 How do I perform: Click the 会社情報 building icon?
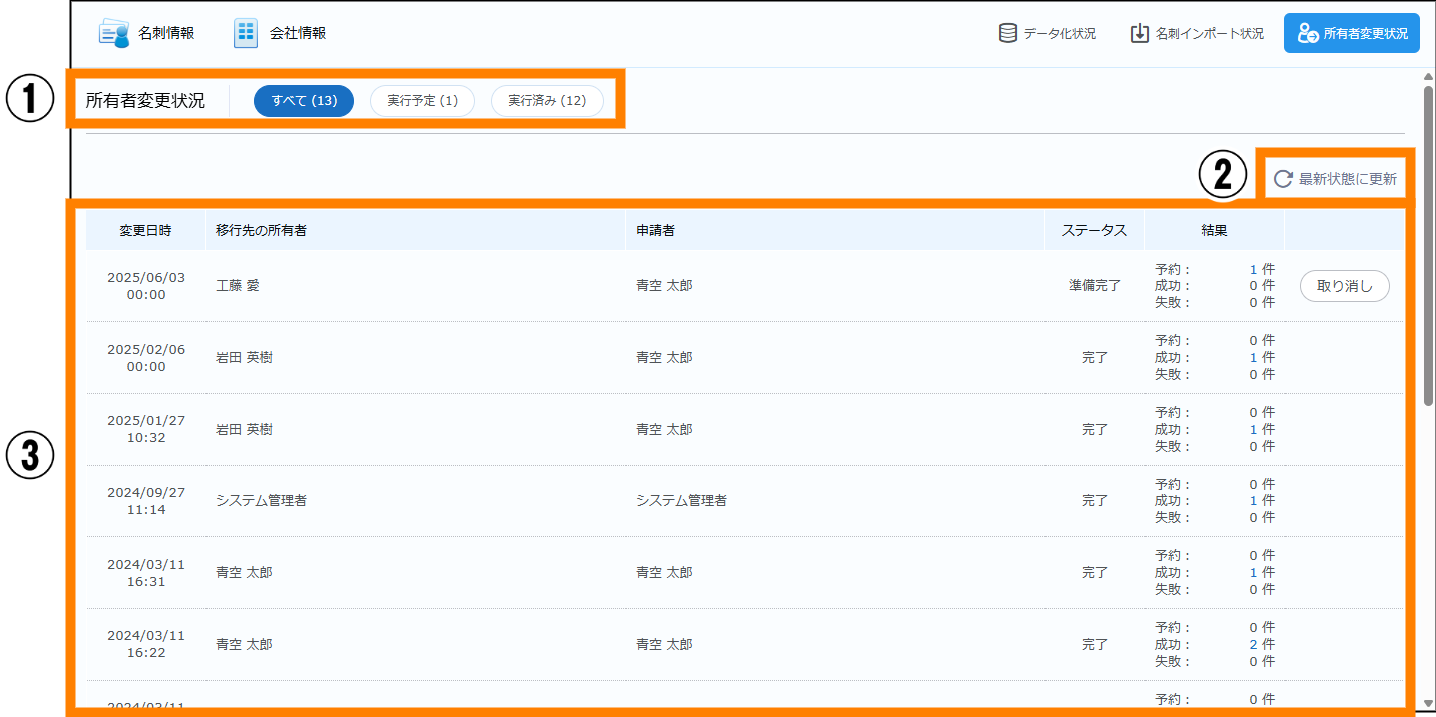click(x=245, y=33)
